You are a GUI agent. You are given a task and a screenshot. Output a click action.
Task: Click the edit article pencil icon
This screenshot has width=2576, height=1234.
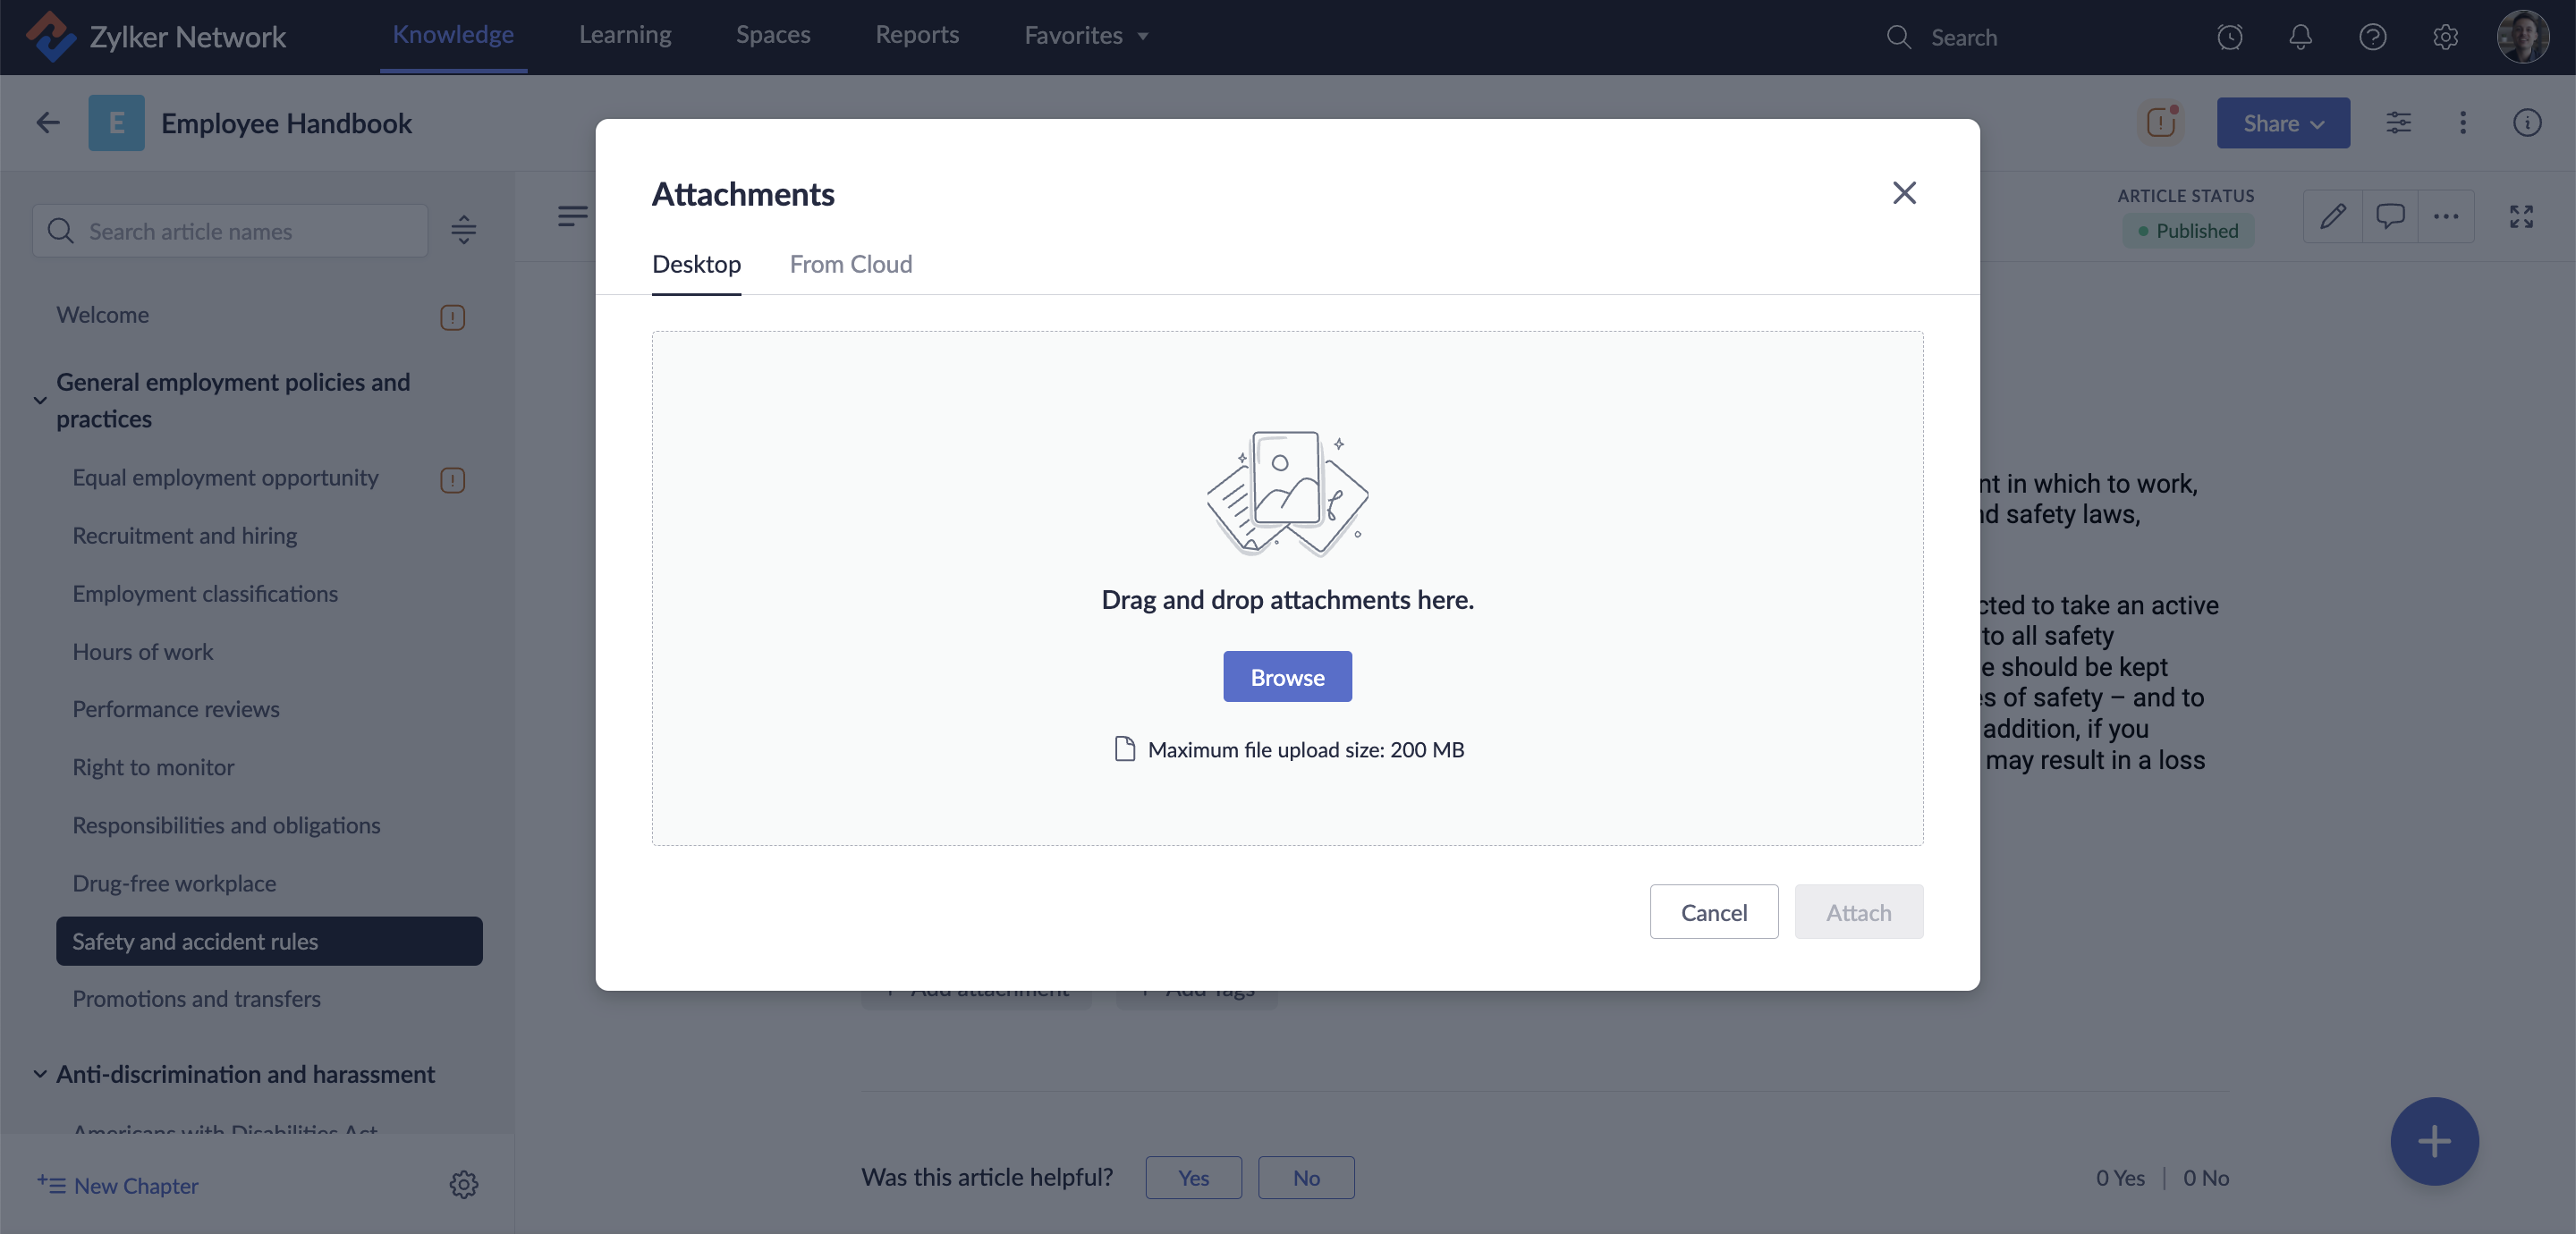click(x=2333, y=216)
